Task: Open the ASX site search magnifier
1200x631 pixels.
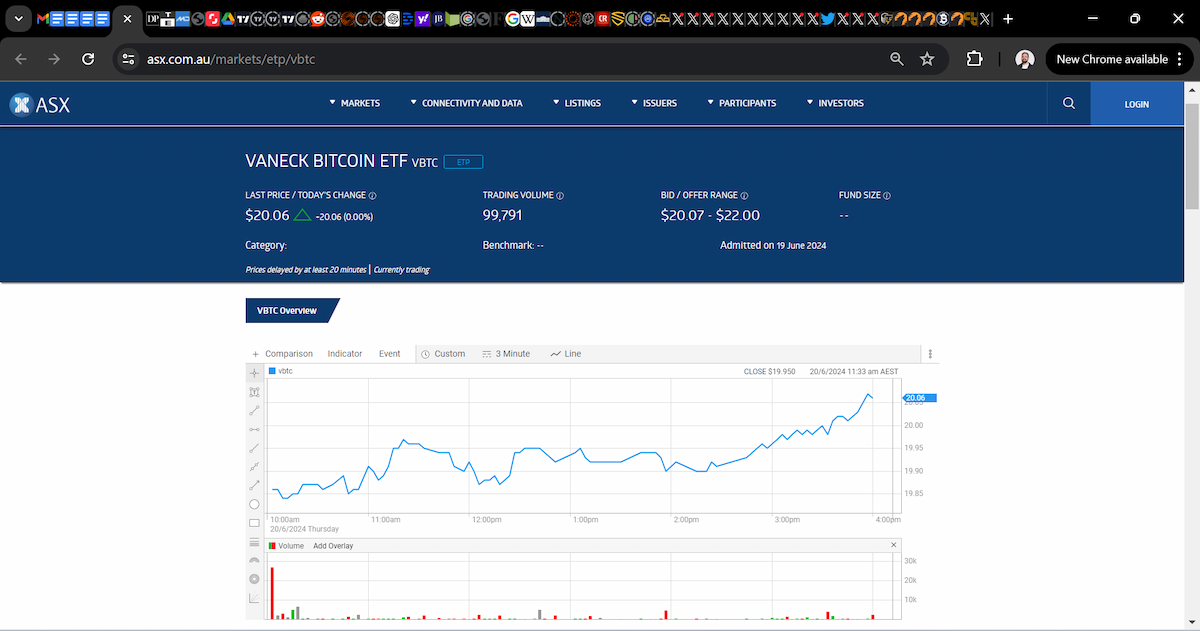Action: (1069, 103)
